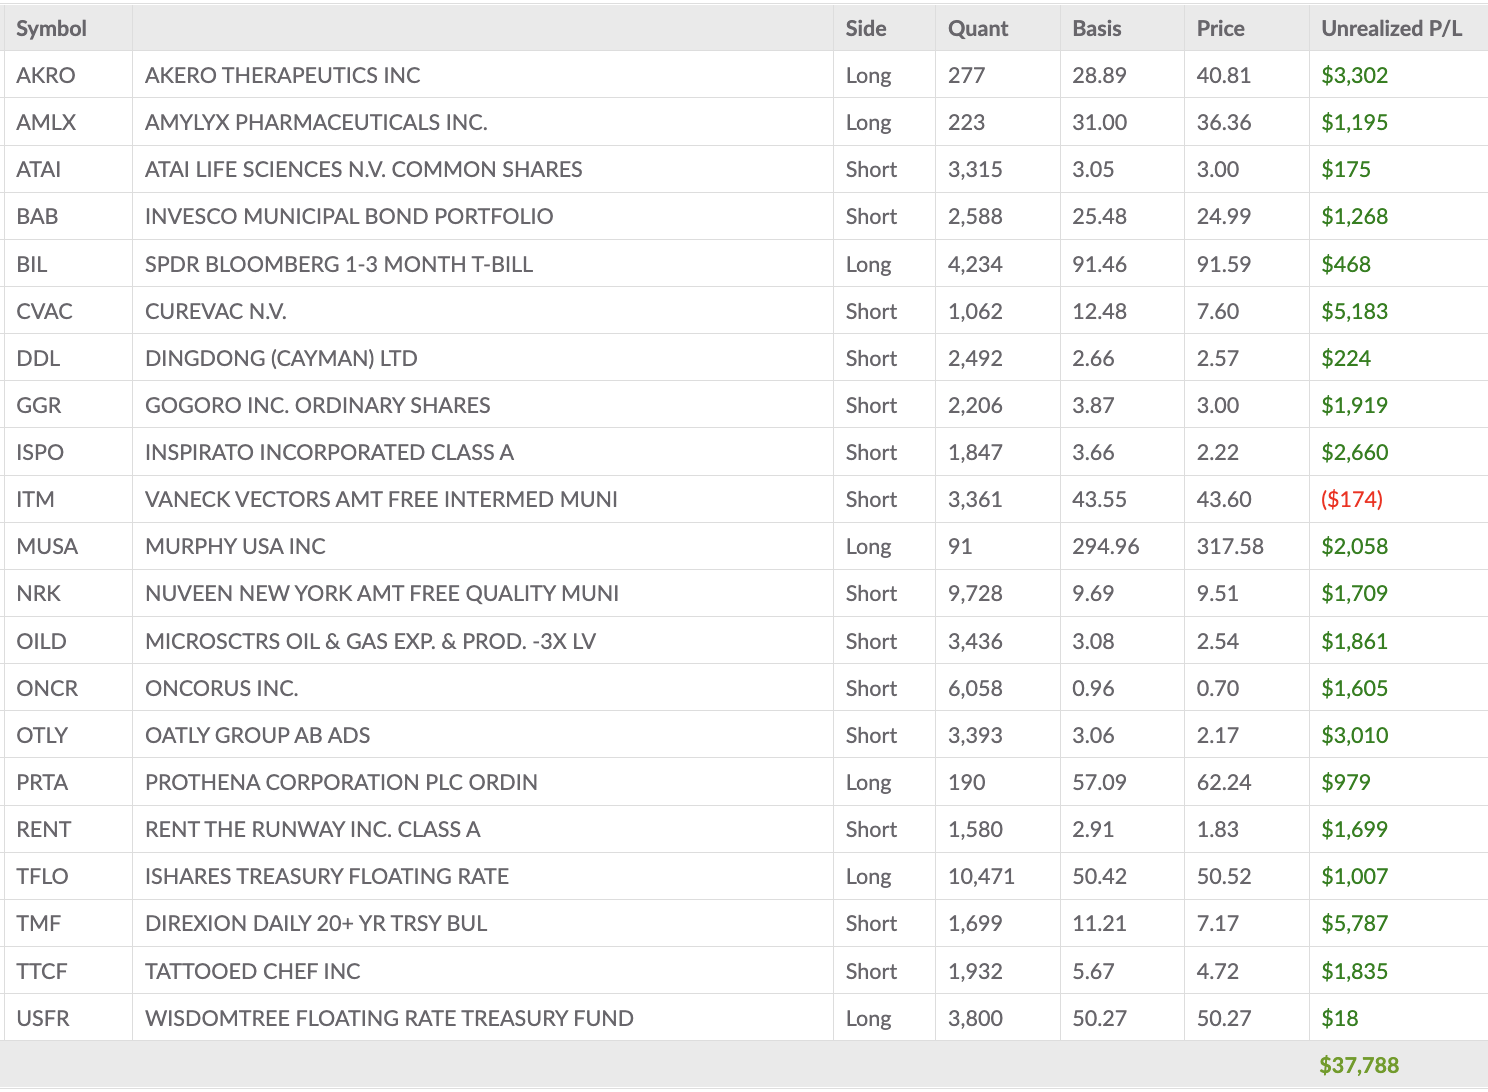
Task: Click the ITM loss value ($174)
Action: click(x=1352, y=499)
